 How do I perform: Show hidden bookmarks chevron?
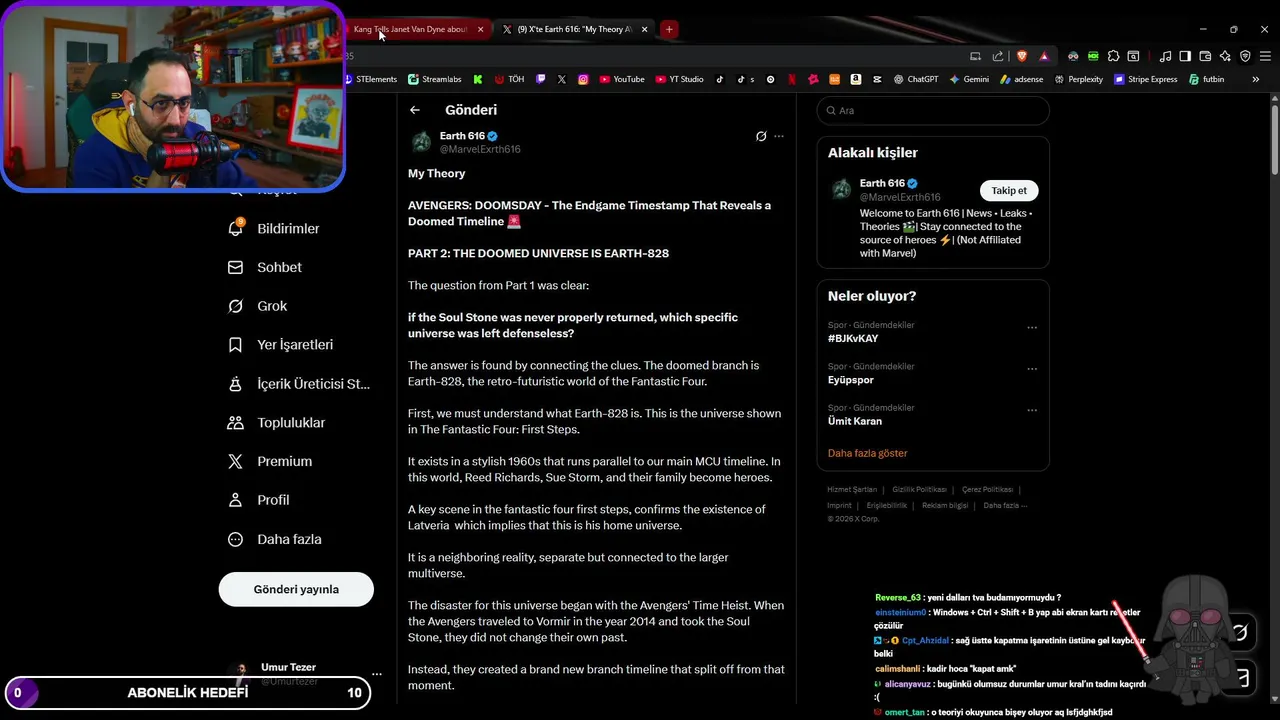pyautogui.click(x=1256, y=79)
